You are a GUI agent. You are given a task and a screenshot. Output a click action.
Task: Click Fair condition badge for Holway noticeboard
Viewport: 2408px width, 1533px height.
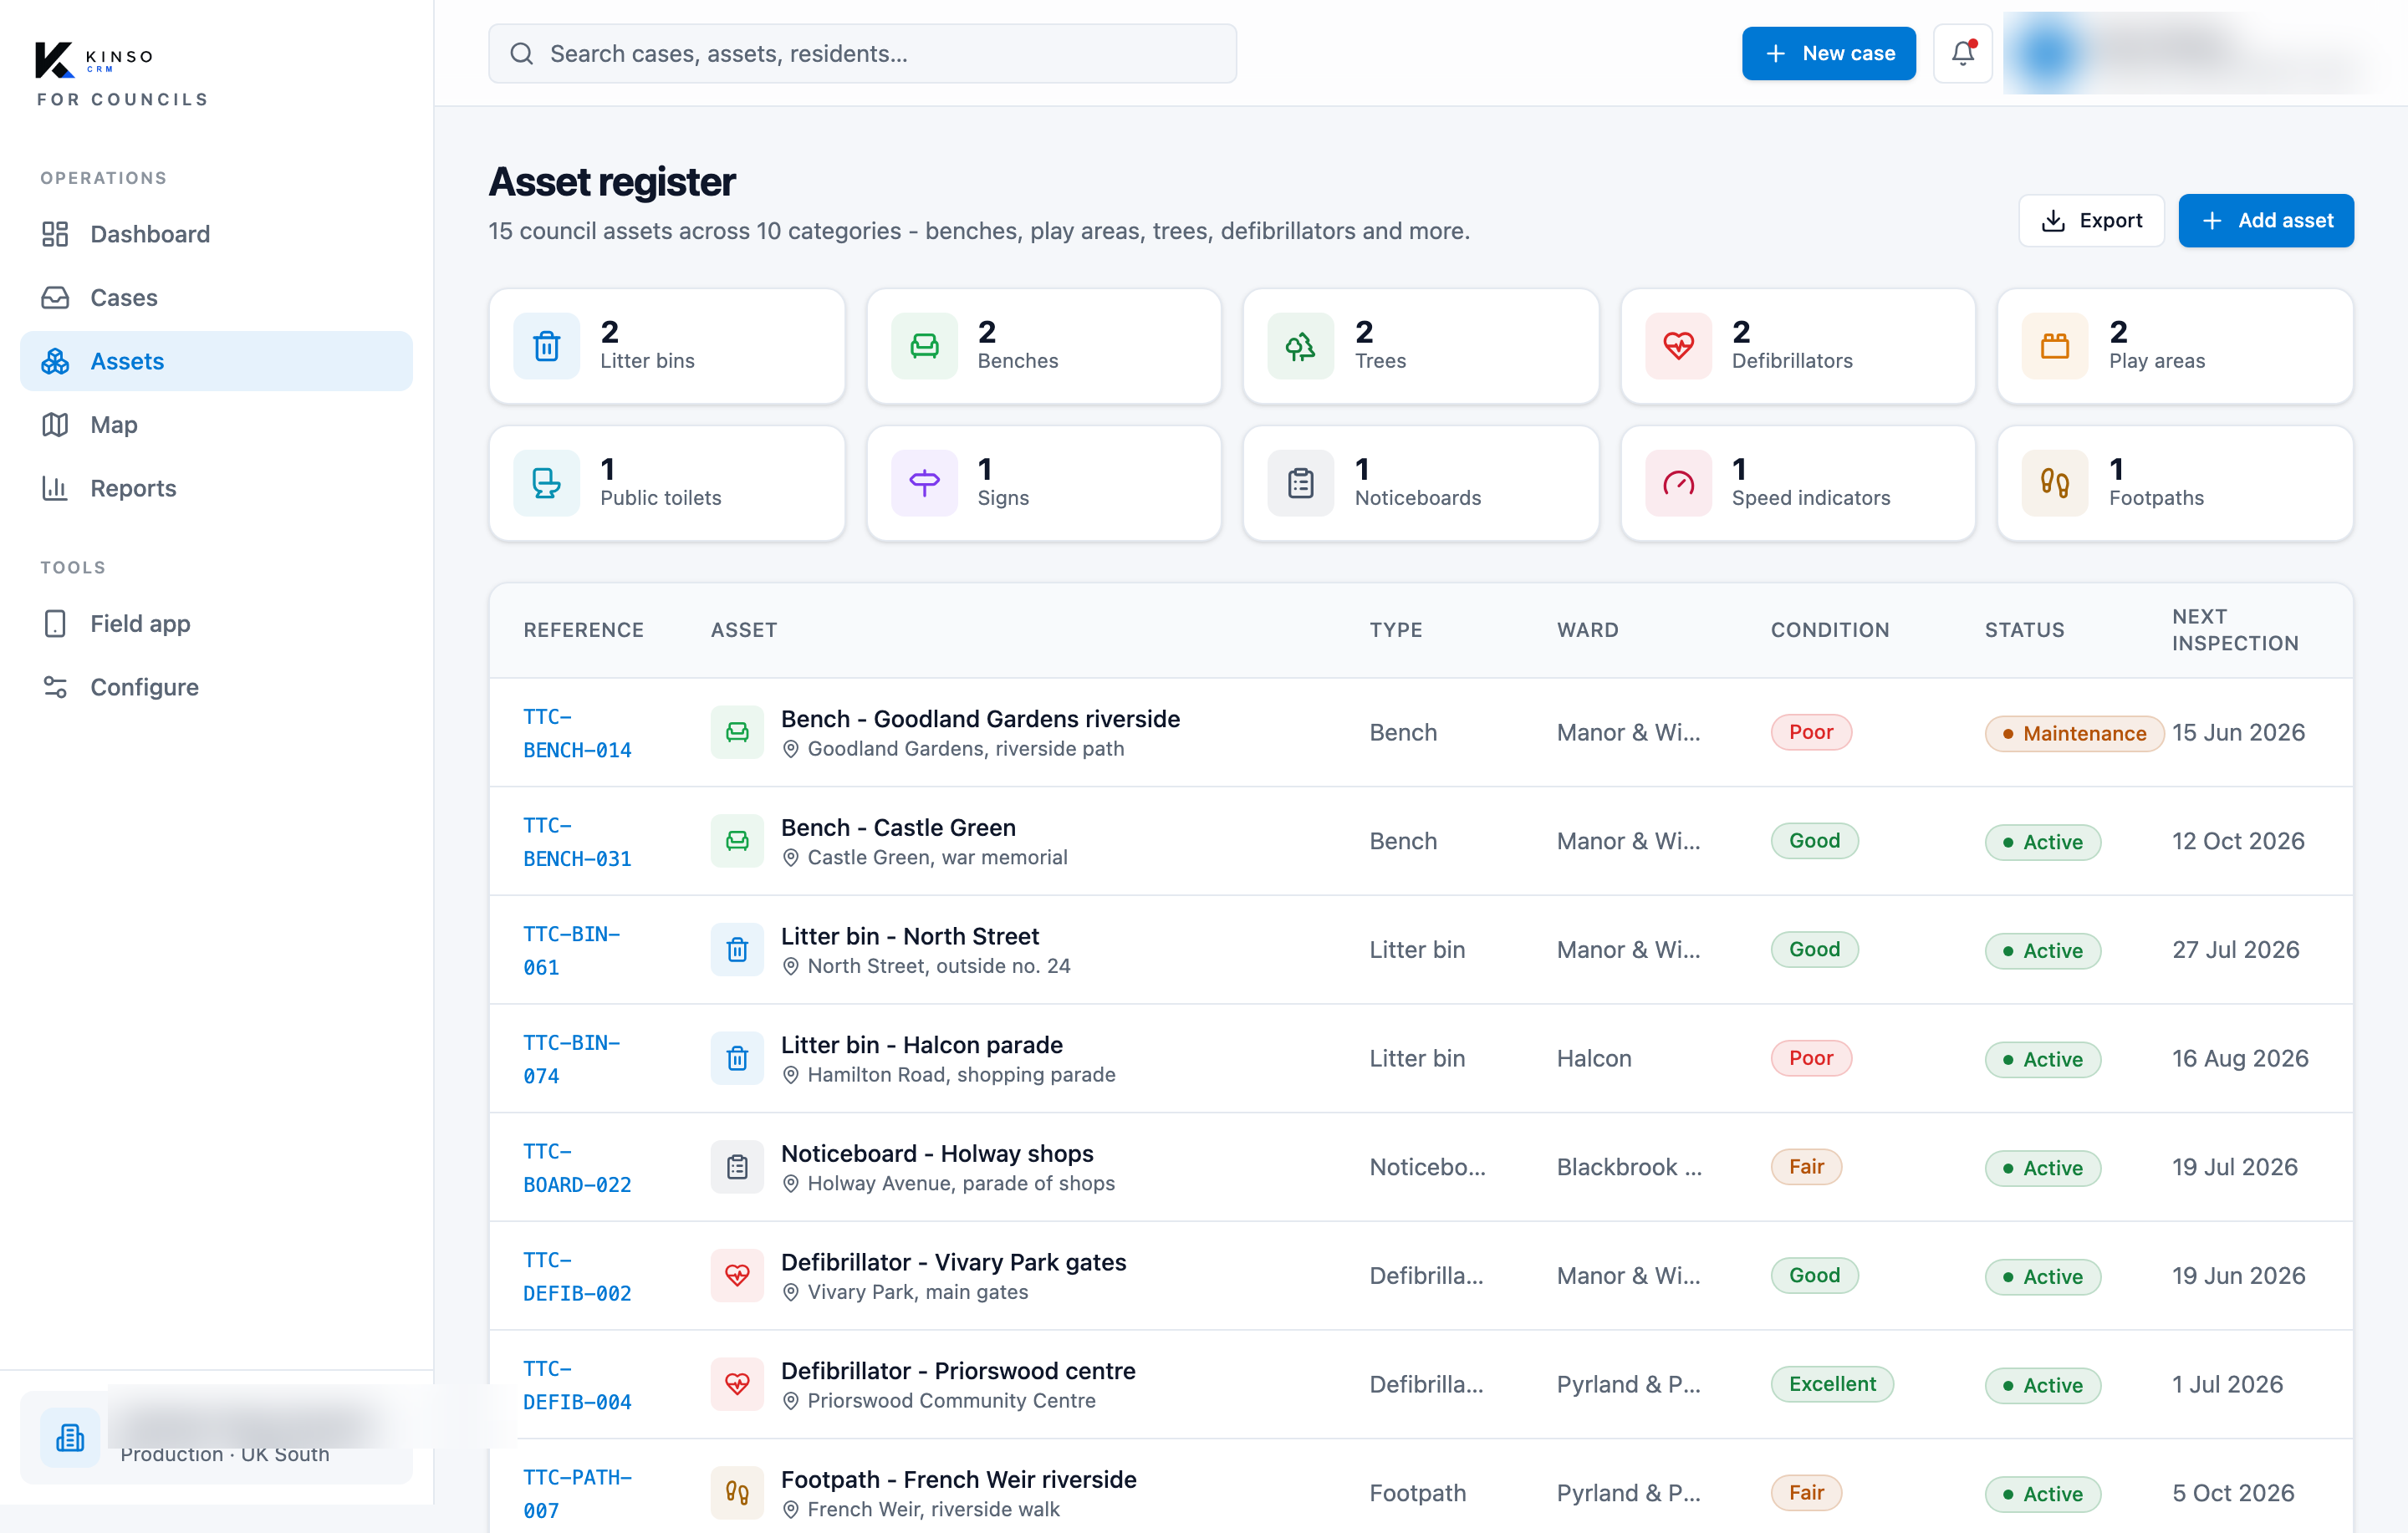[x=1806, y=1167]
